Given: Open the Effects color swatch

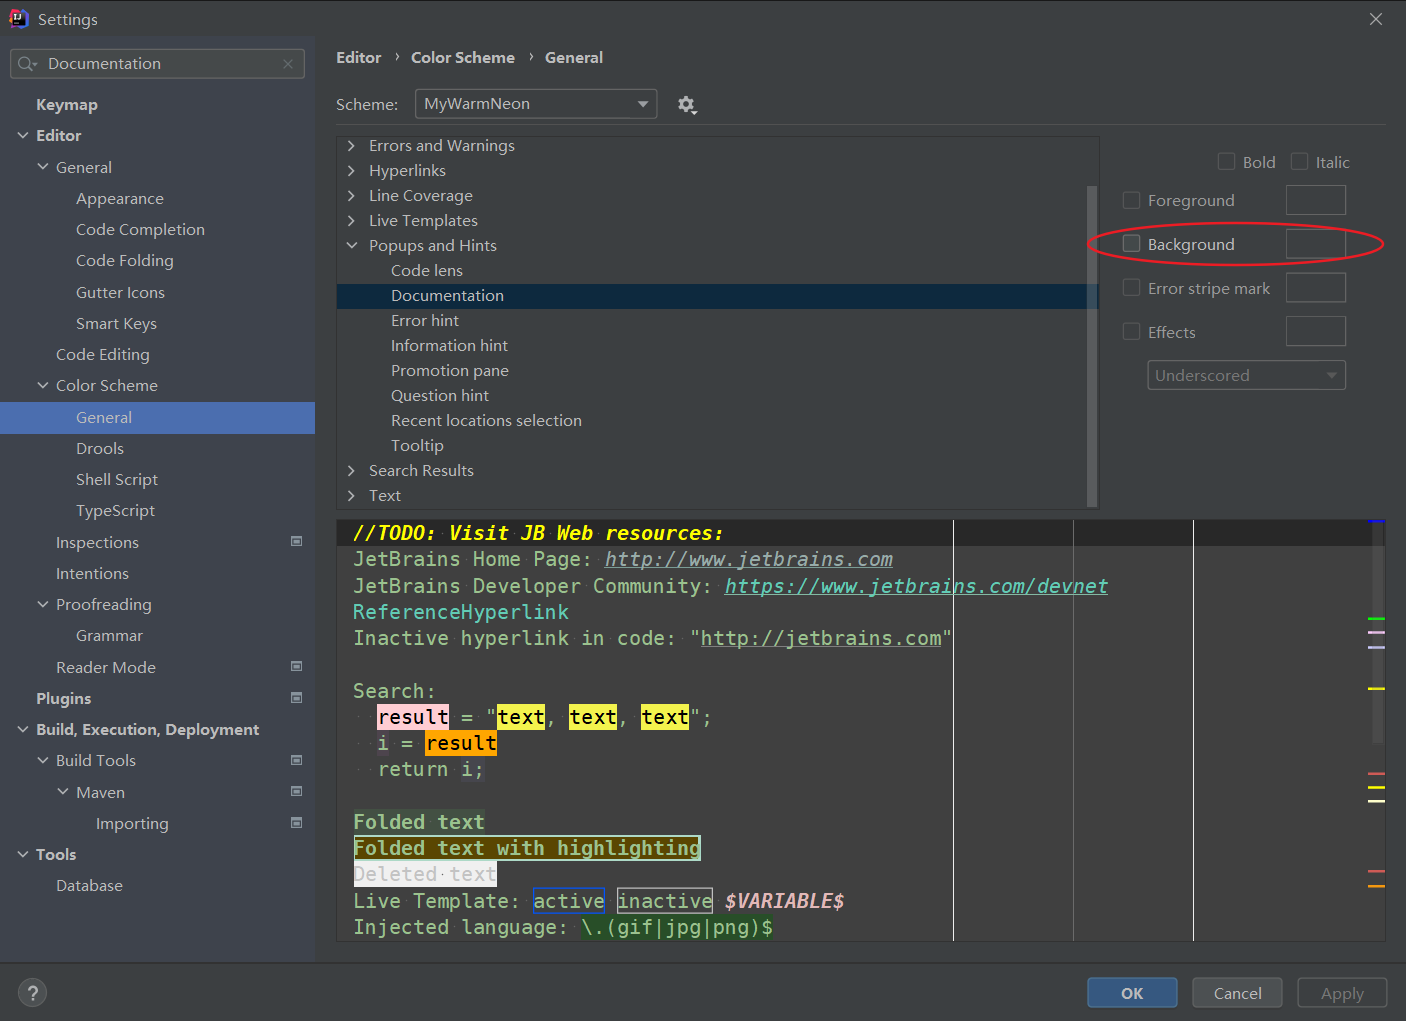Looking at the screenshot, I should [x=1315, y=332].
